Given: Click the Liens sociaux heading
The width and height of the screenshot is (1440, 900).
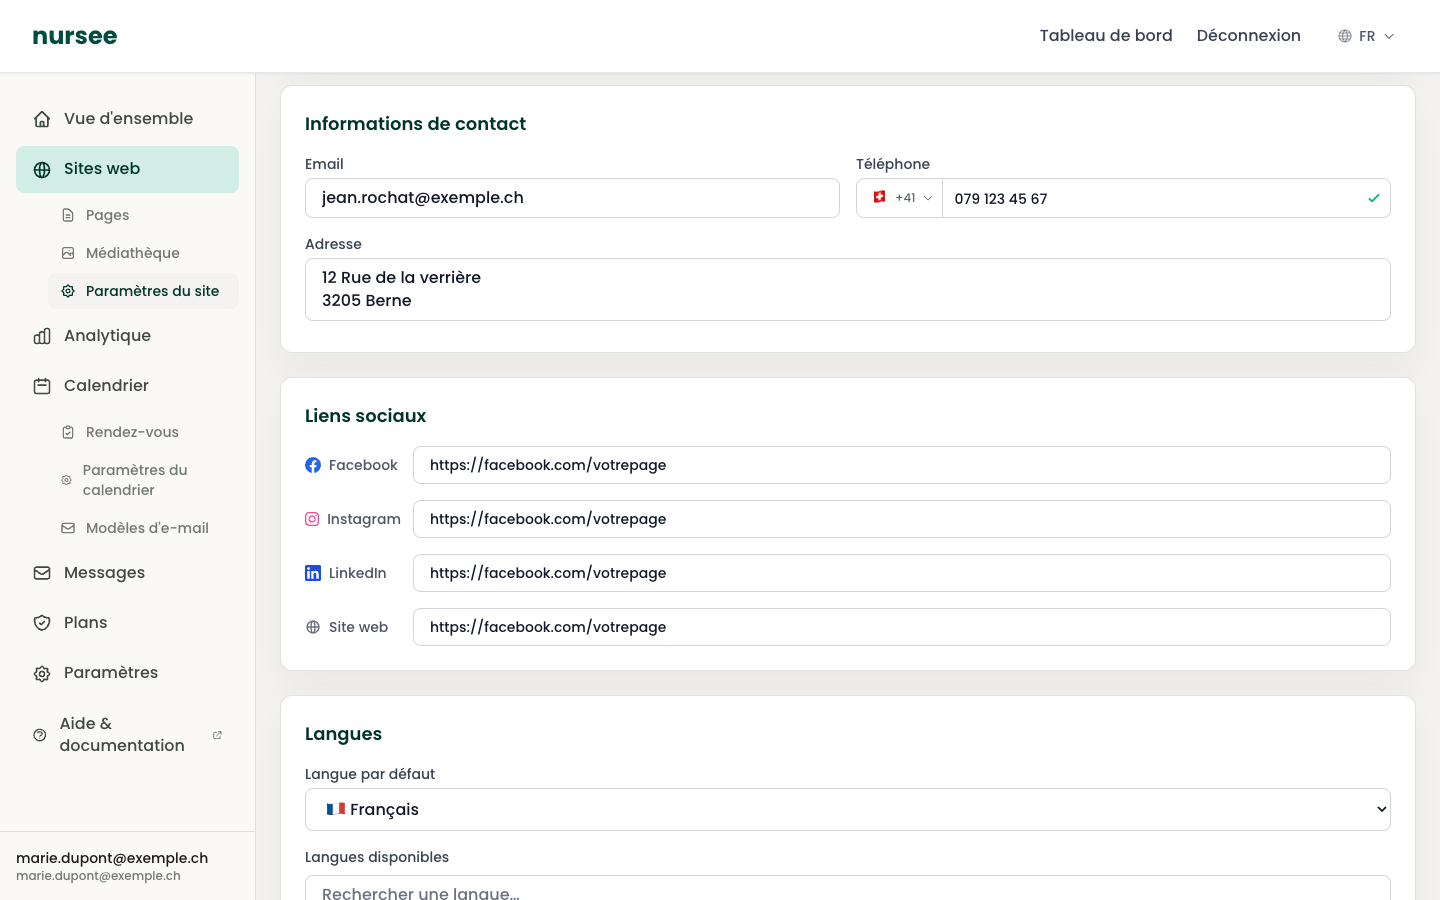Looking at the screenshot, I should point(365,416).
